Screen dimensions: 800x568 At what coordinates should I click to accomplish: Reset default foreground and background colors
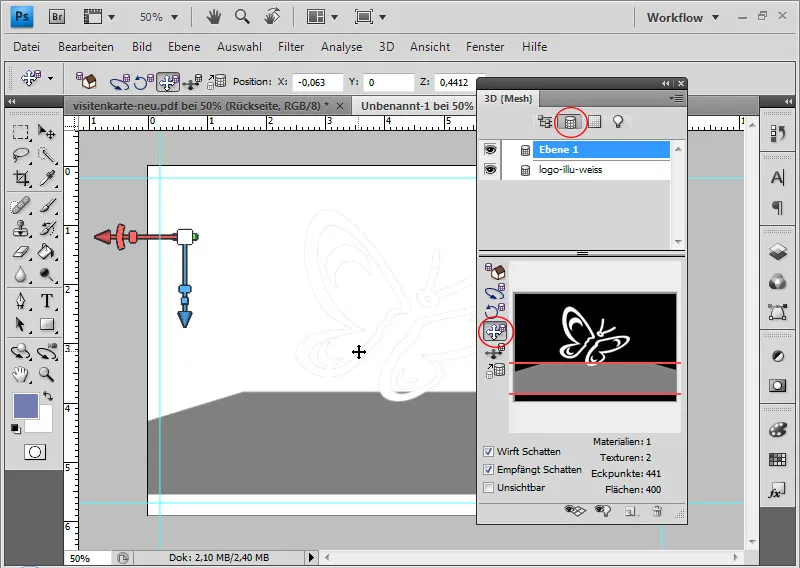click(x=16, y=428)
